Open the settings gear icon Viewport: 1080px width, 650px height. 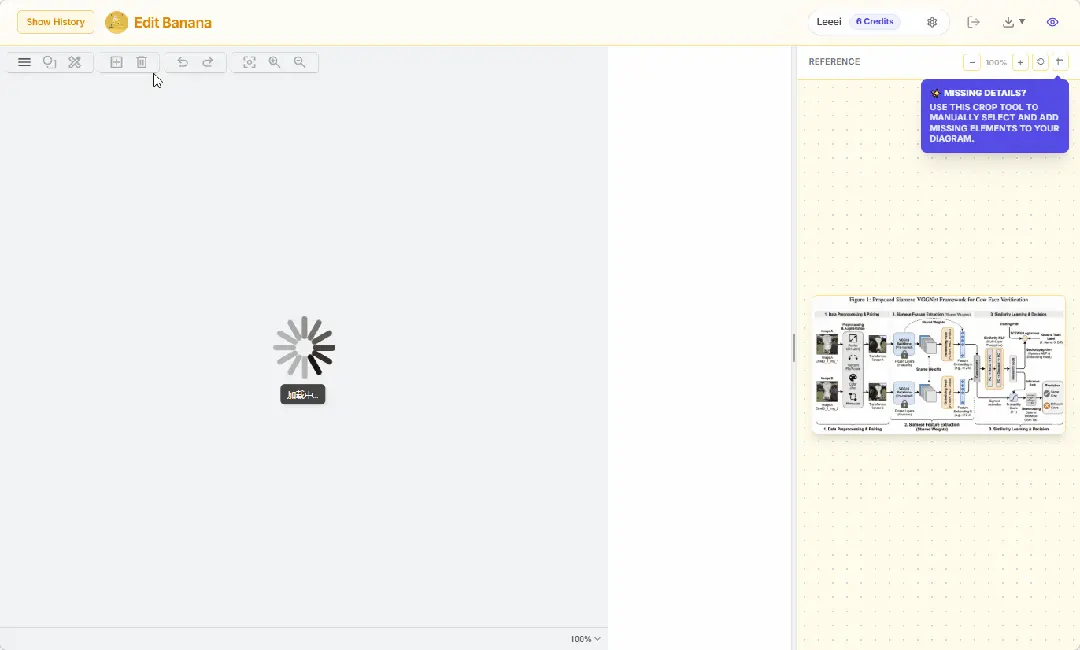coord(932,22)
